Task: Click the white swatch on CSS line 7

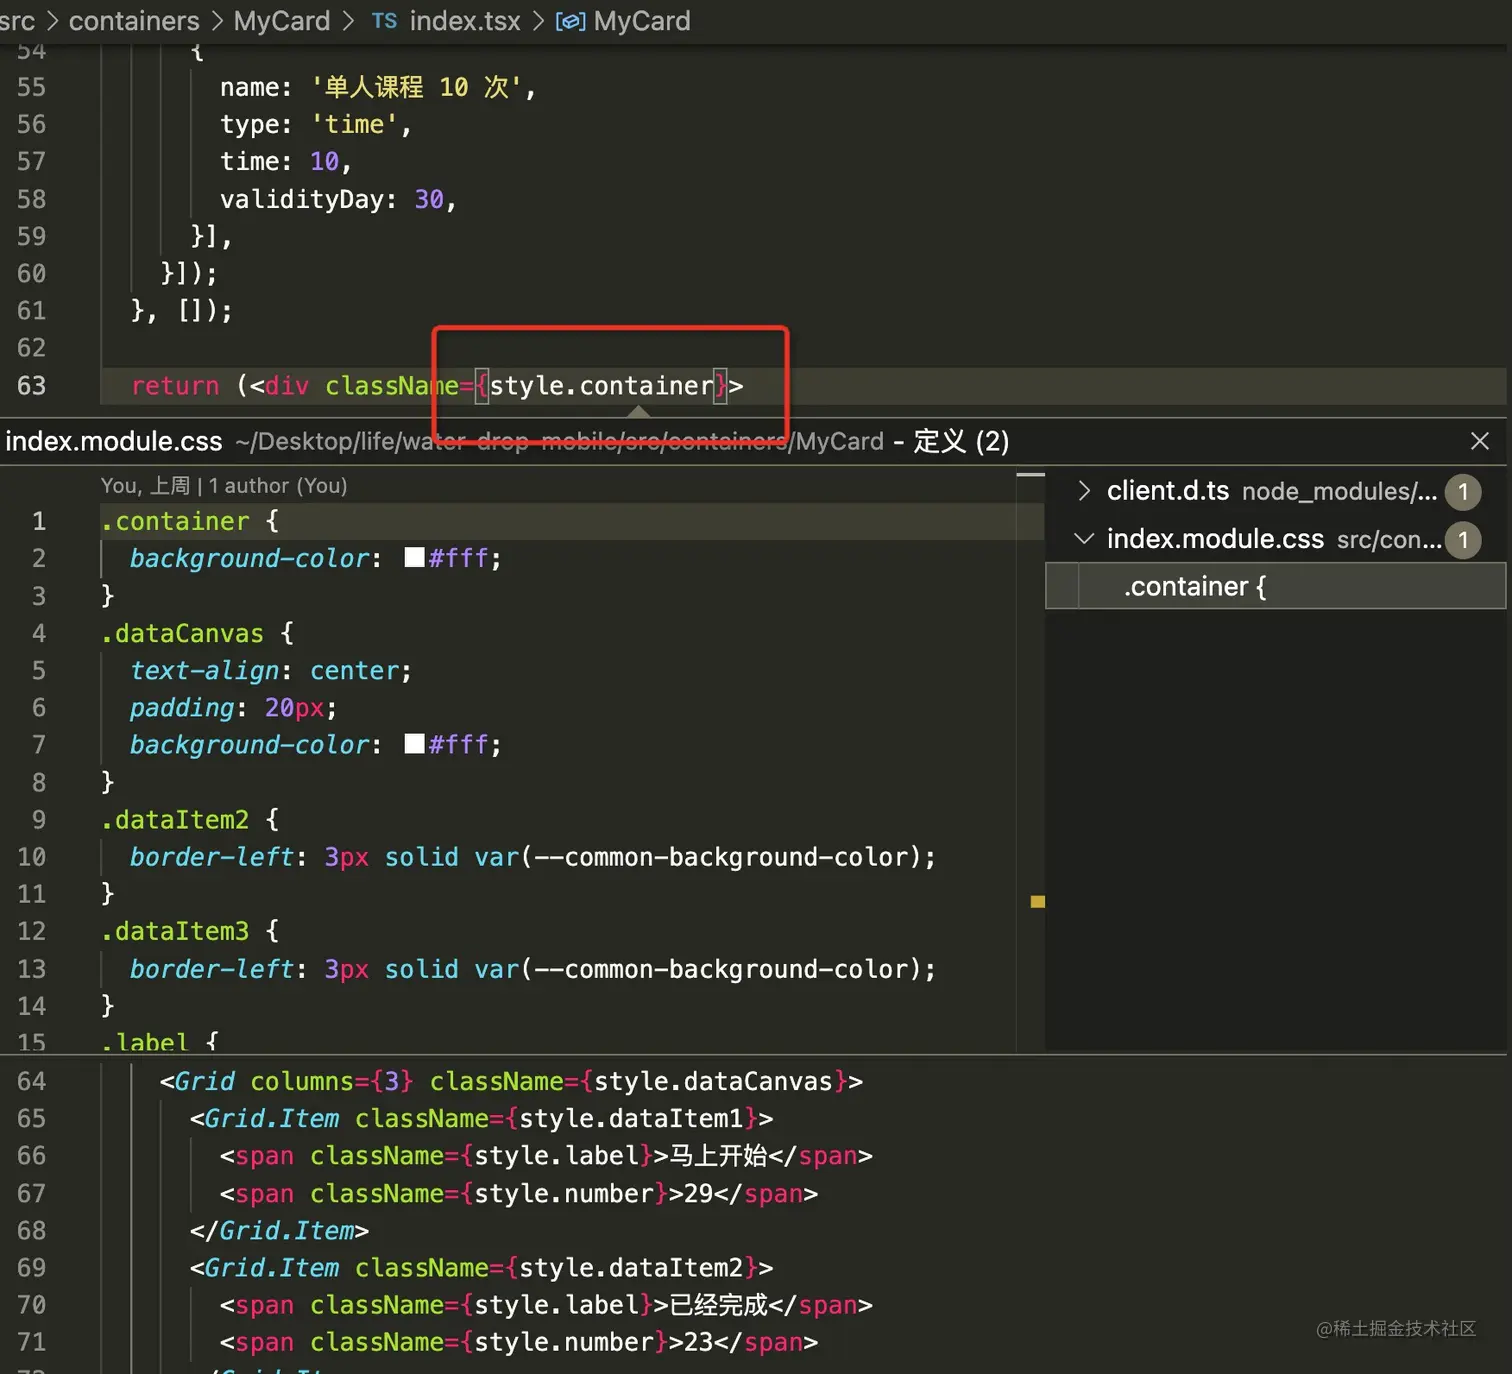Action: tap(414, 744)
